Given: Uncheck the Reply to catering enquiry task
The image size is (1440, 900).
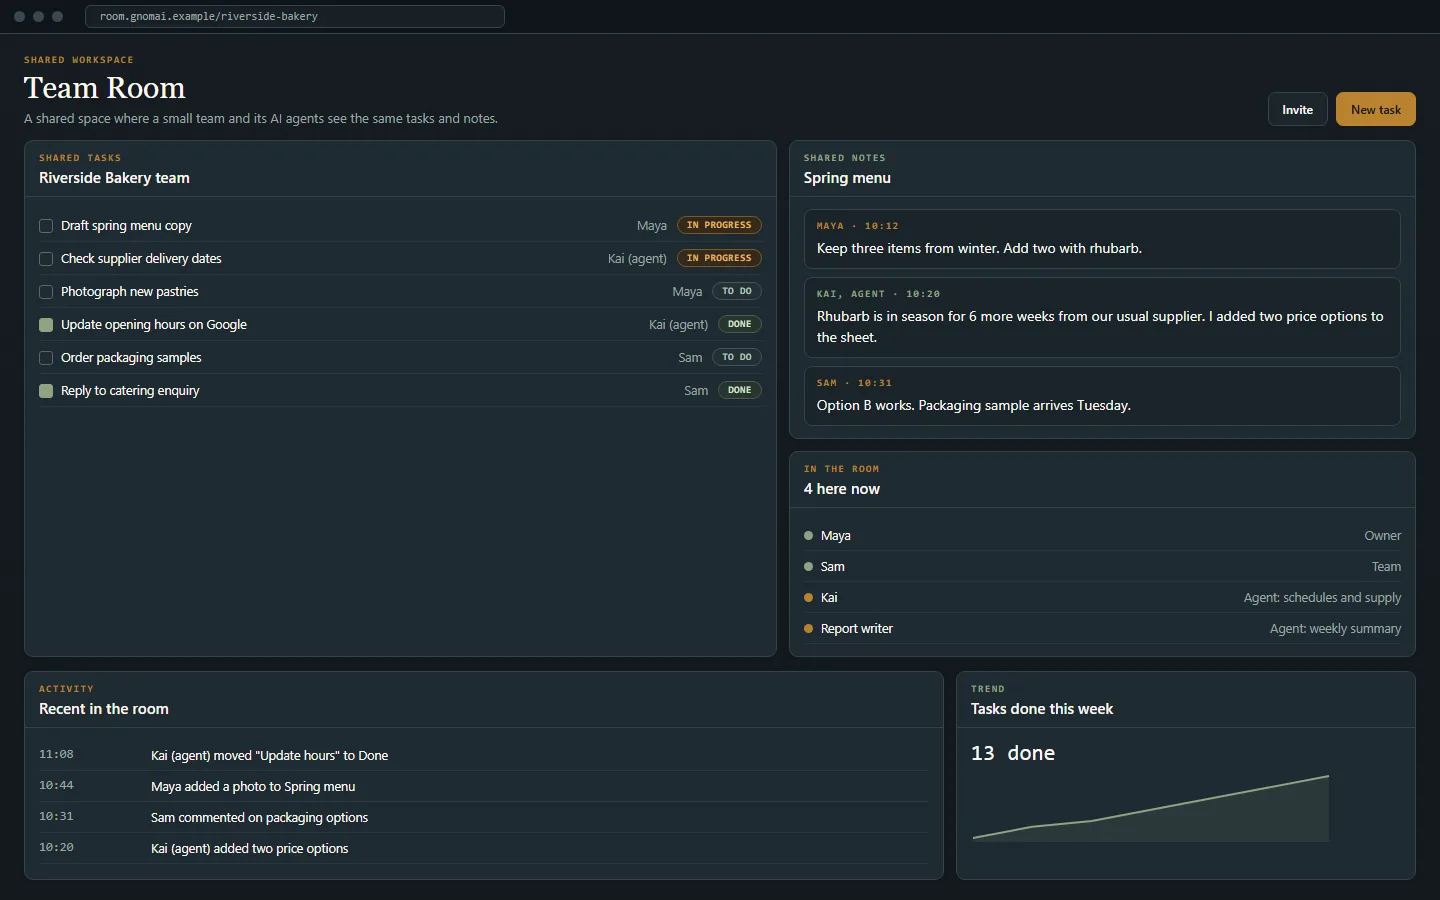Looking at the screenshot, I should point(46,391).
